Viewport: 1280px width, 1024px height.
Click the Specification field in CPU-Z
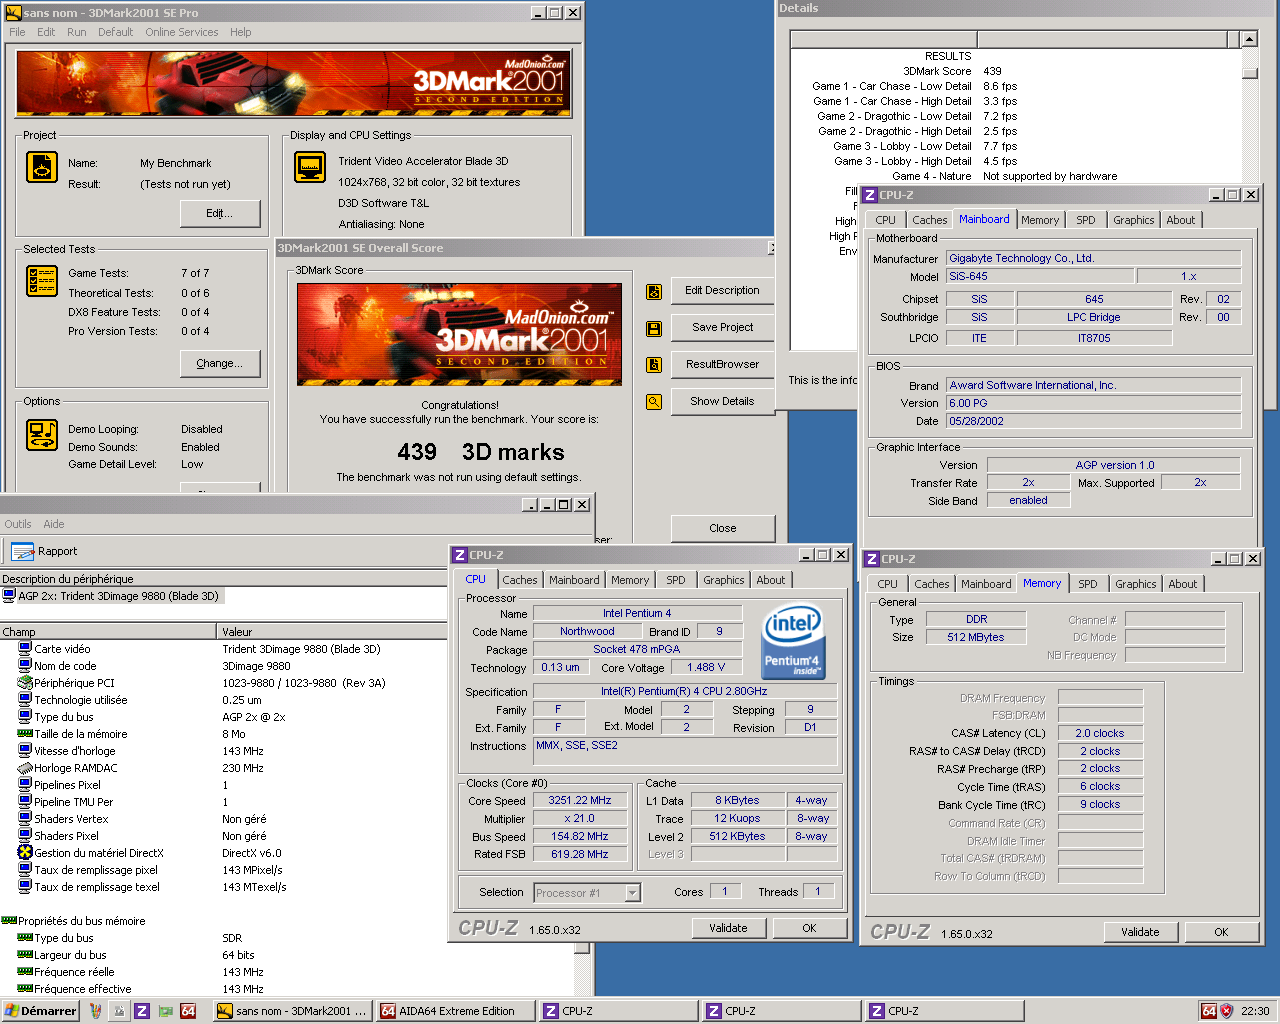click(684, 691)
